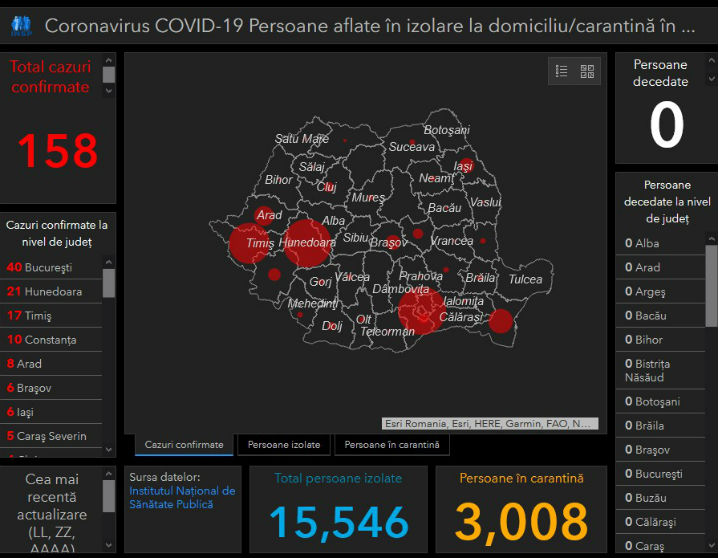
Task: Click scrollbar thumb in deaths county list
Action: coord(711,285)
